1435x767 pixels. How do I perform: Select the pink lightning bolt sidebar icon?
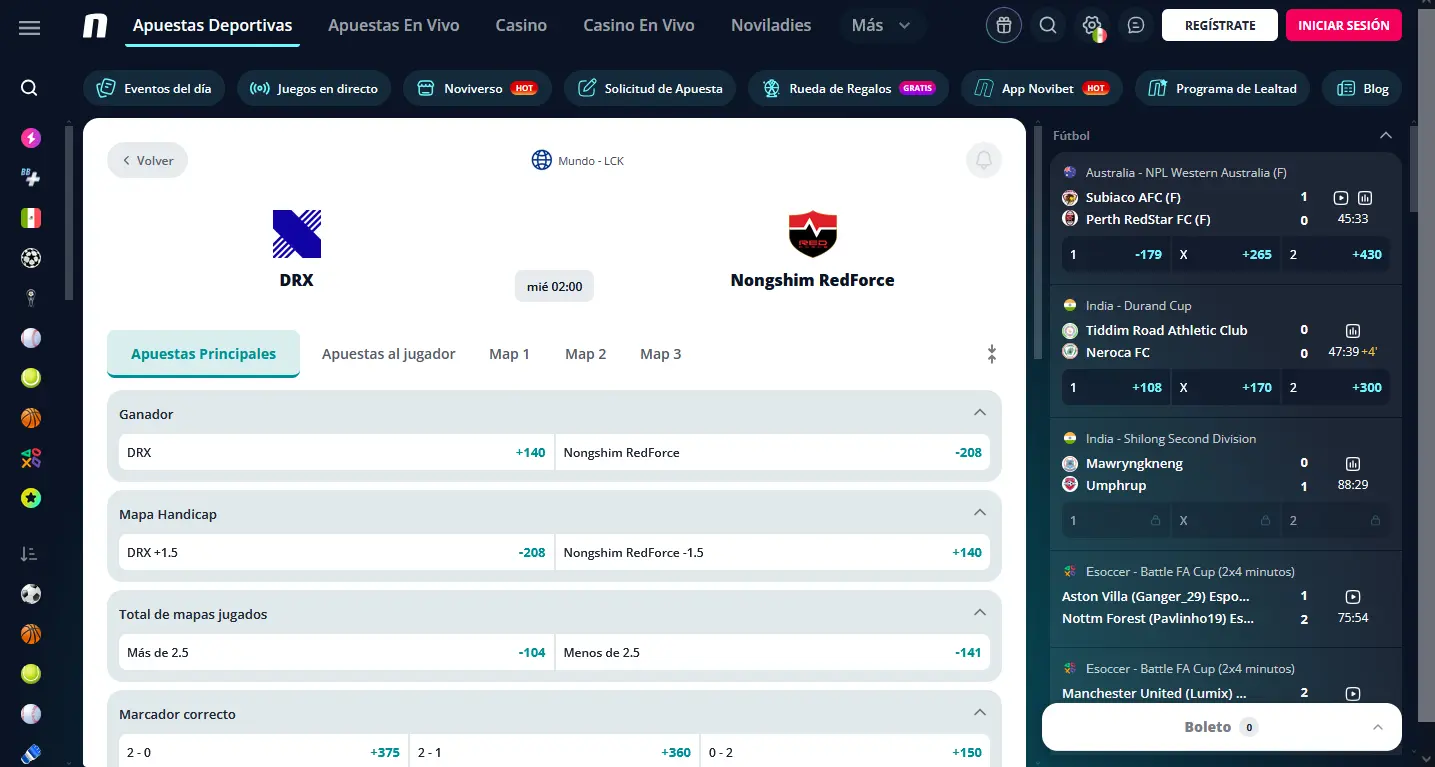tap(31, 138)
